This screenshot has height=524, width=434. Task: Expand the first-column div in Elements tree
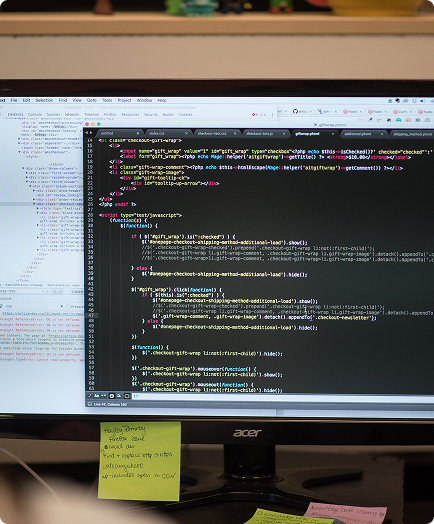27,173
